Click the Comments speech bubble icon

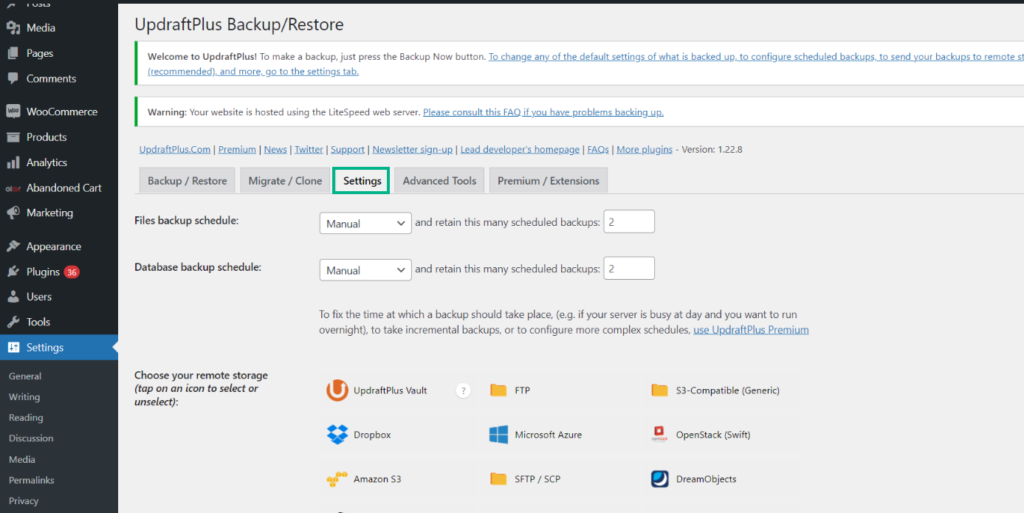click(13, 78)
